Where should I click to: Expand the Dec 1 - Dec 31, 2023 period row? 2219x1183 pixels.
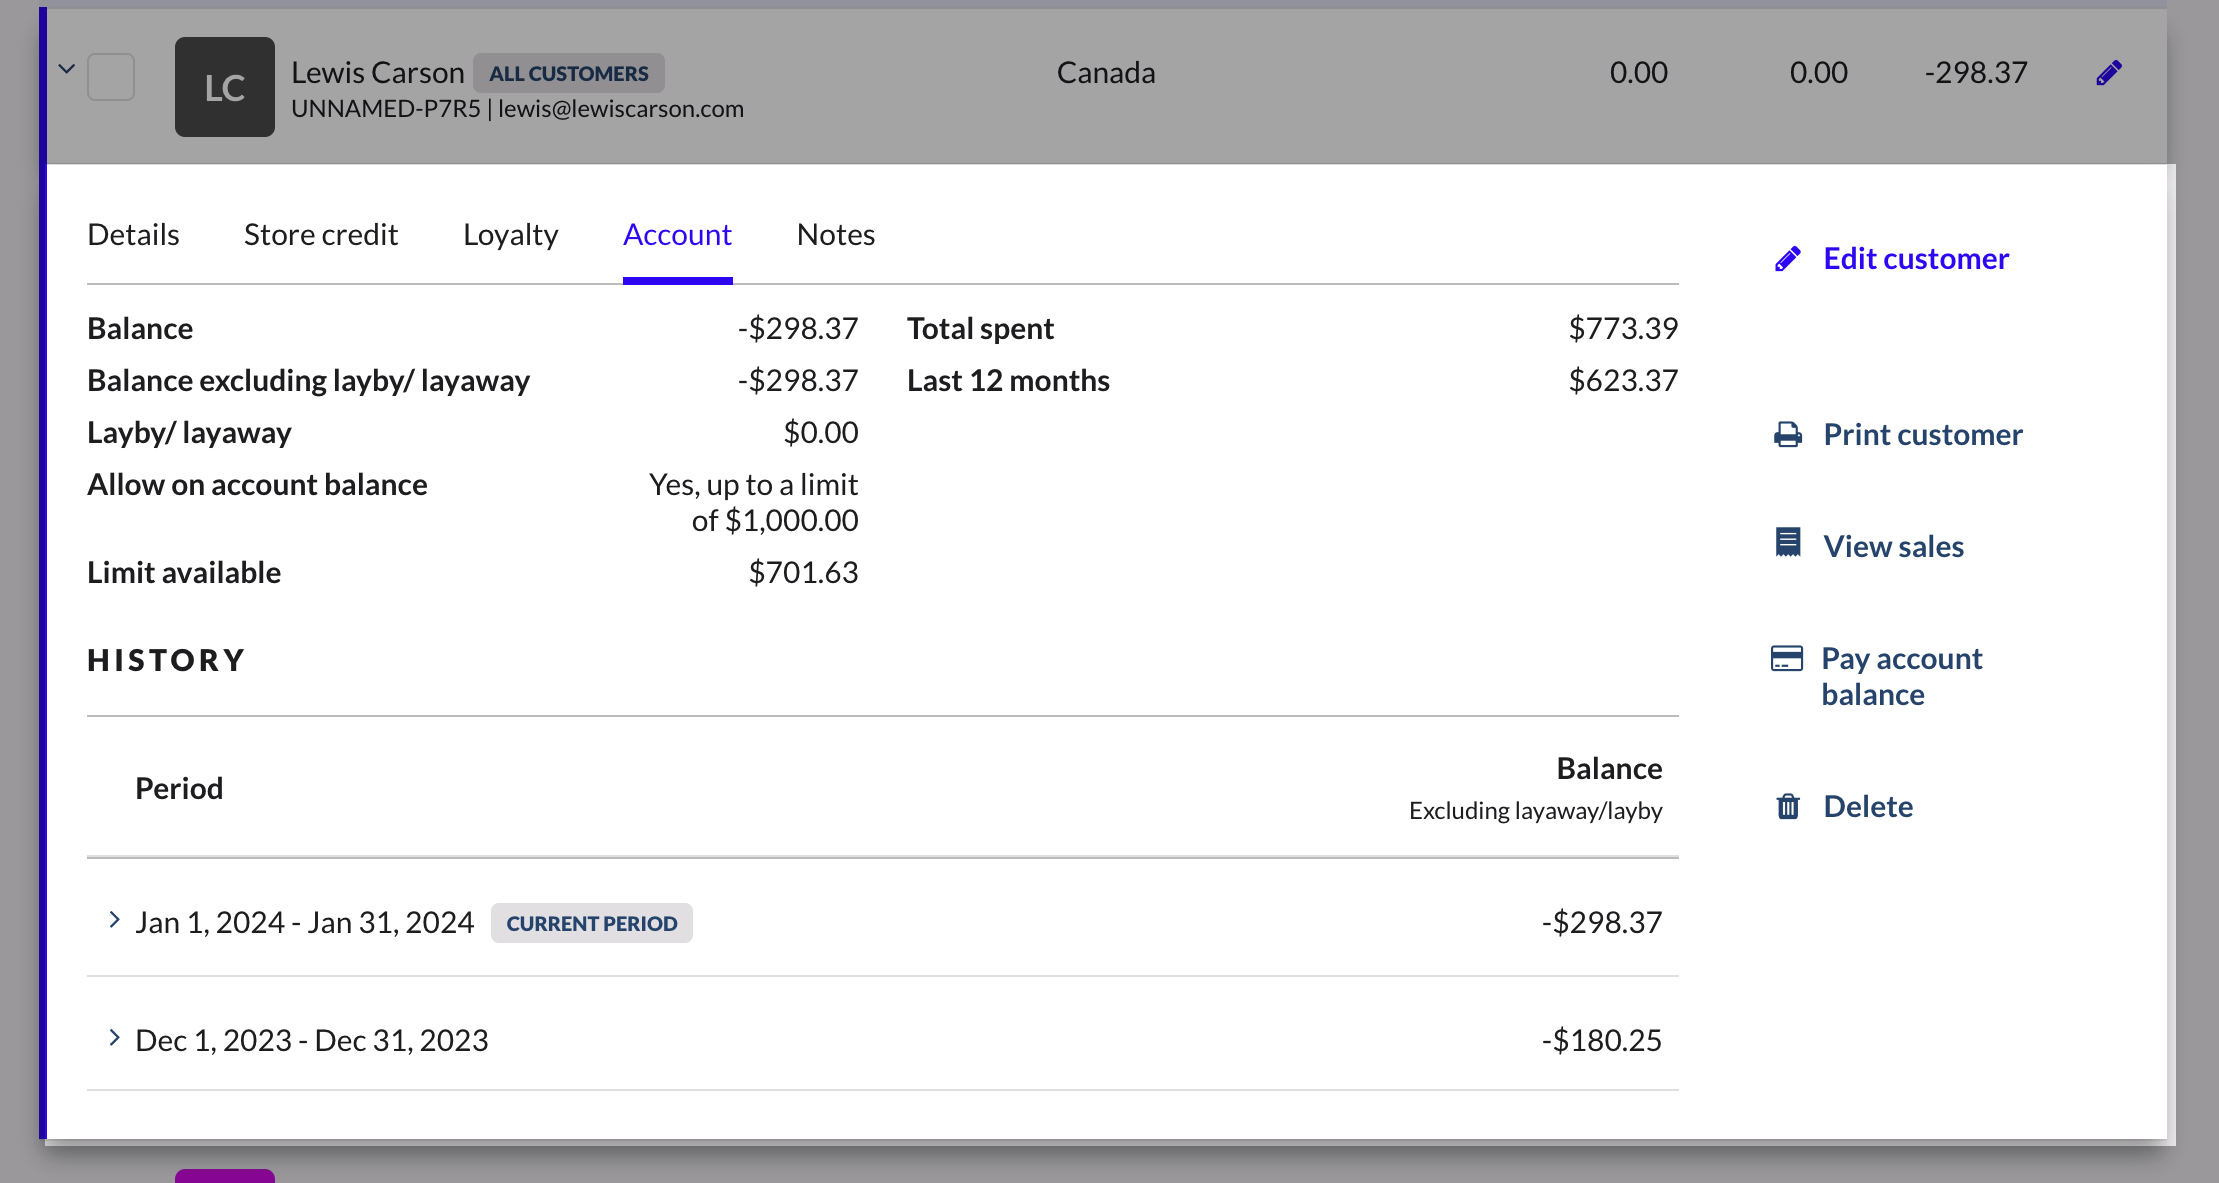pos(115,1038)
